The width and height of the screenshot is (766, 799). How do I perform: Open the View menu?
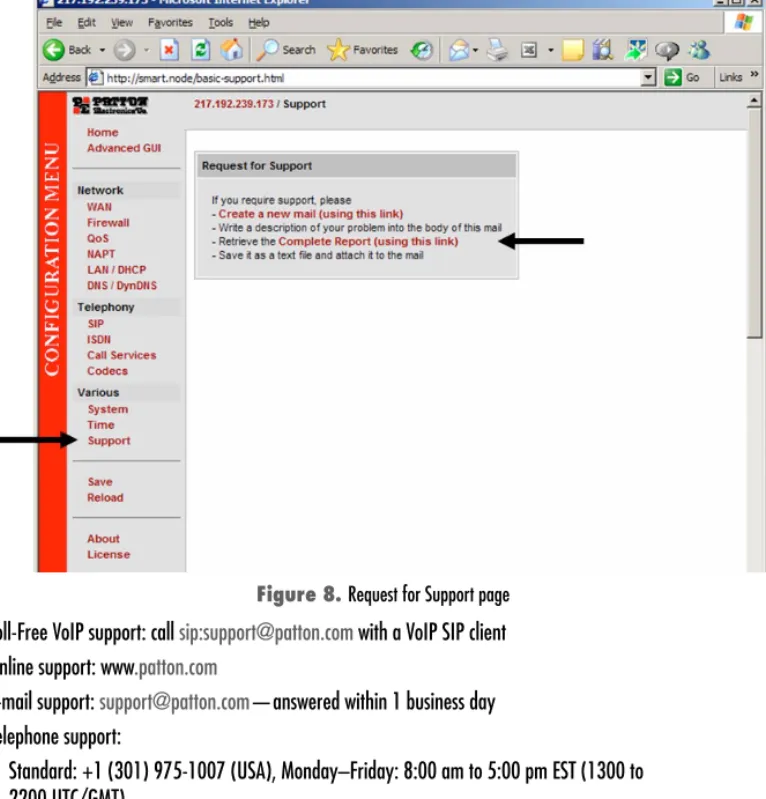tap(122, 22)
